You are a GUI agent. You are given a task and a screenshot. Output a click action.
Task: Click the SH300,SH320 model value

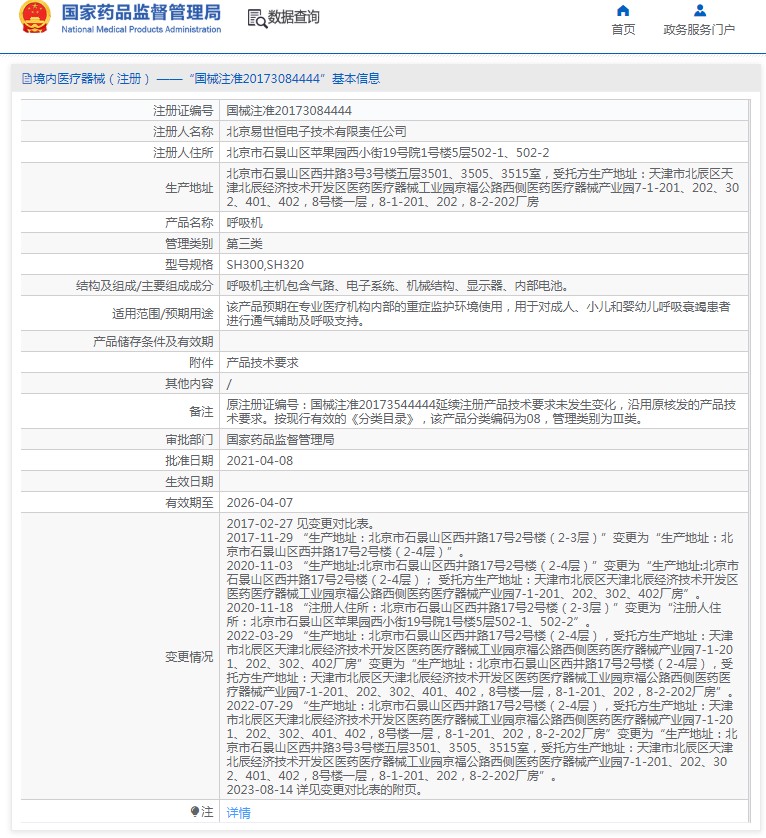coord(265,265)
